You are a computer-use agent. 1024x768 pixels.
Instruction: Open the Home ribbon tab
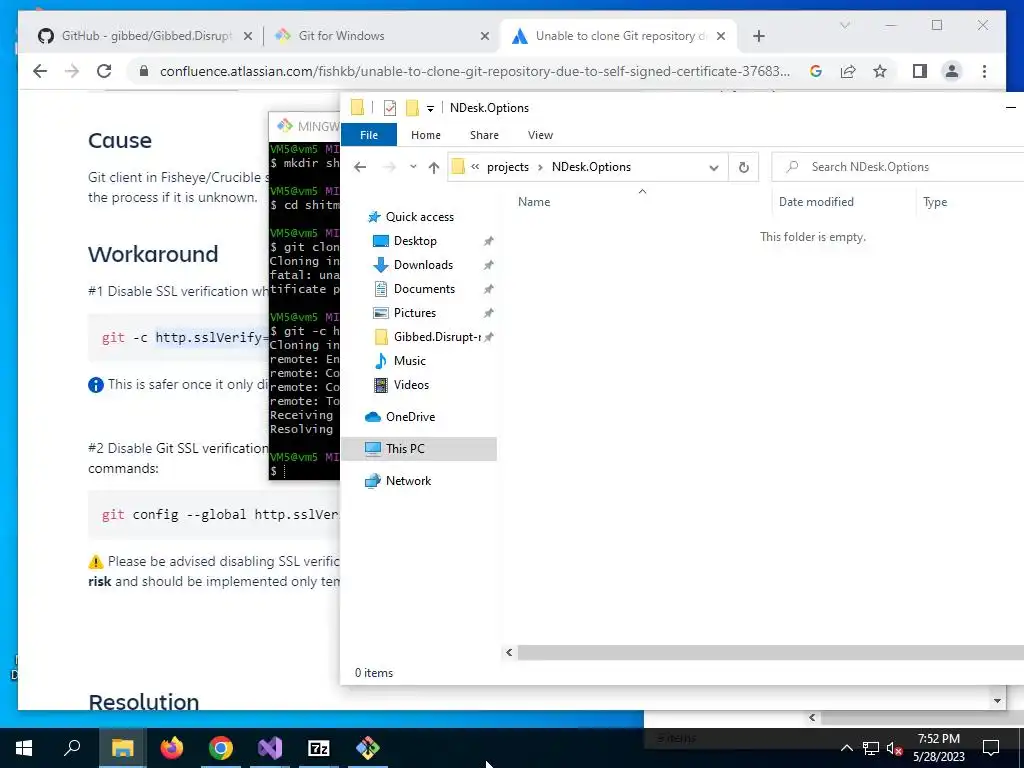point(426,135)
